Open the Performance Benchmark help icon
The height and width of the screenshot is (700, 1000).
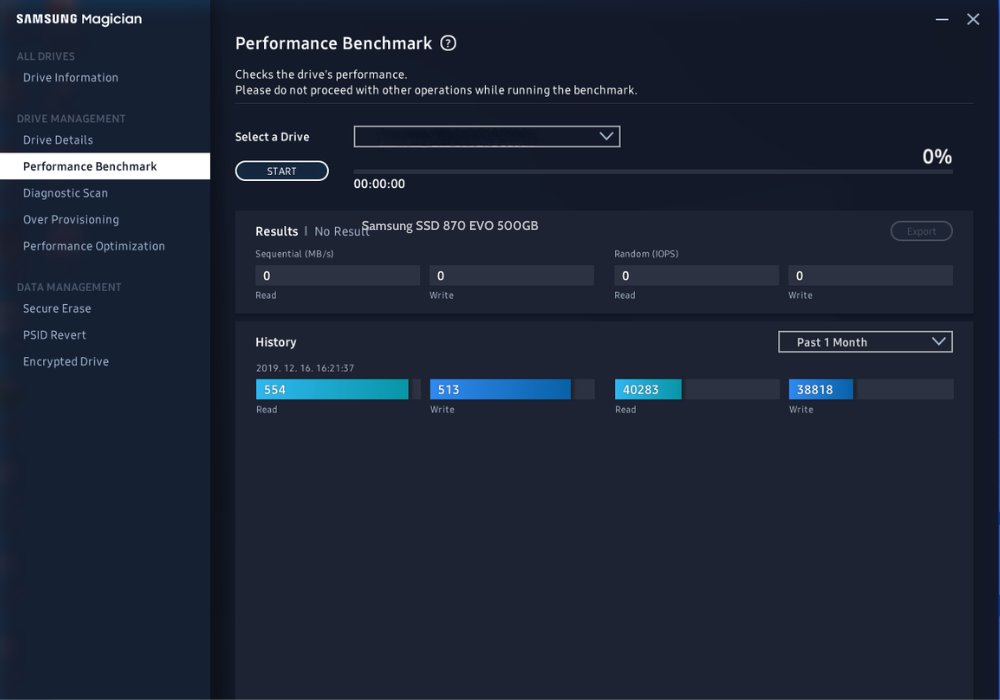pyautogui.click(x=448, y=43)
